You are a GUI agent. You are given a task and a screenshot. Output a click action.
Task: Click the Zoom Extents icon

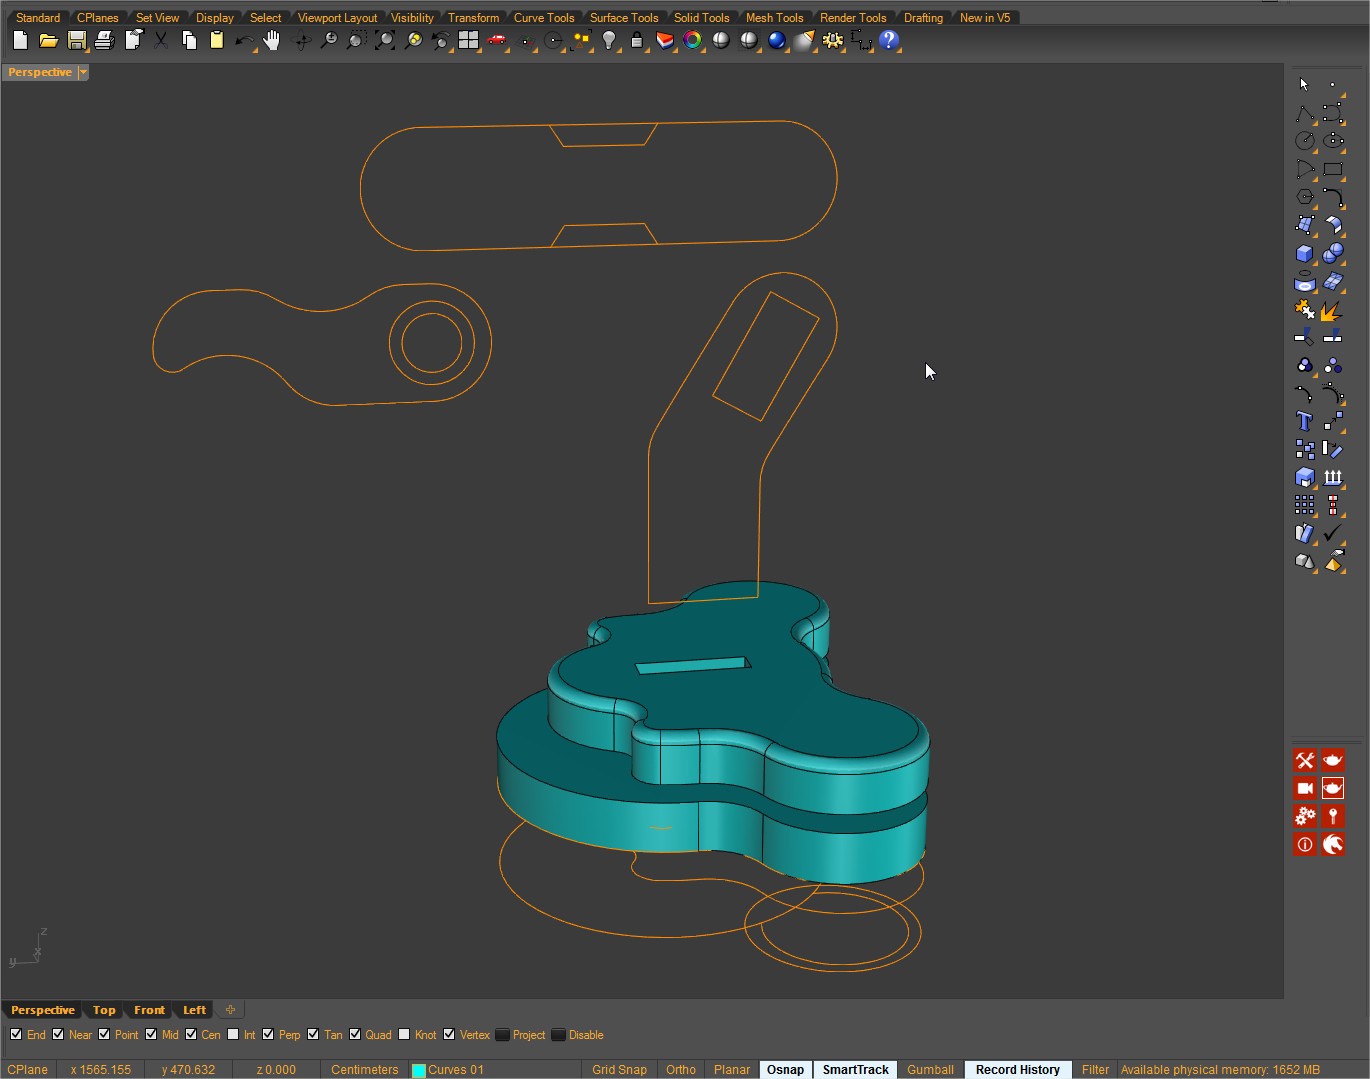coord(384,41)
